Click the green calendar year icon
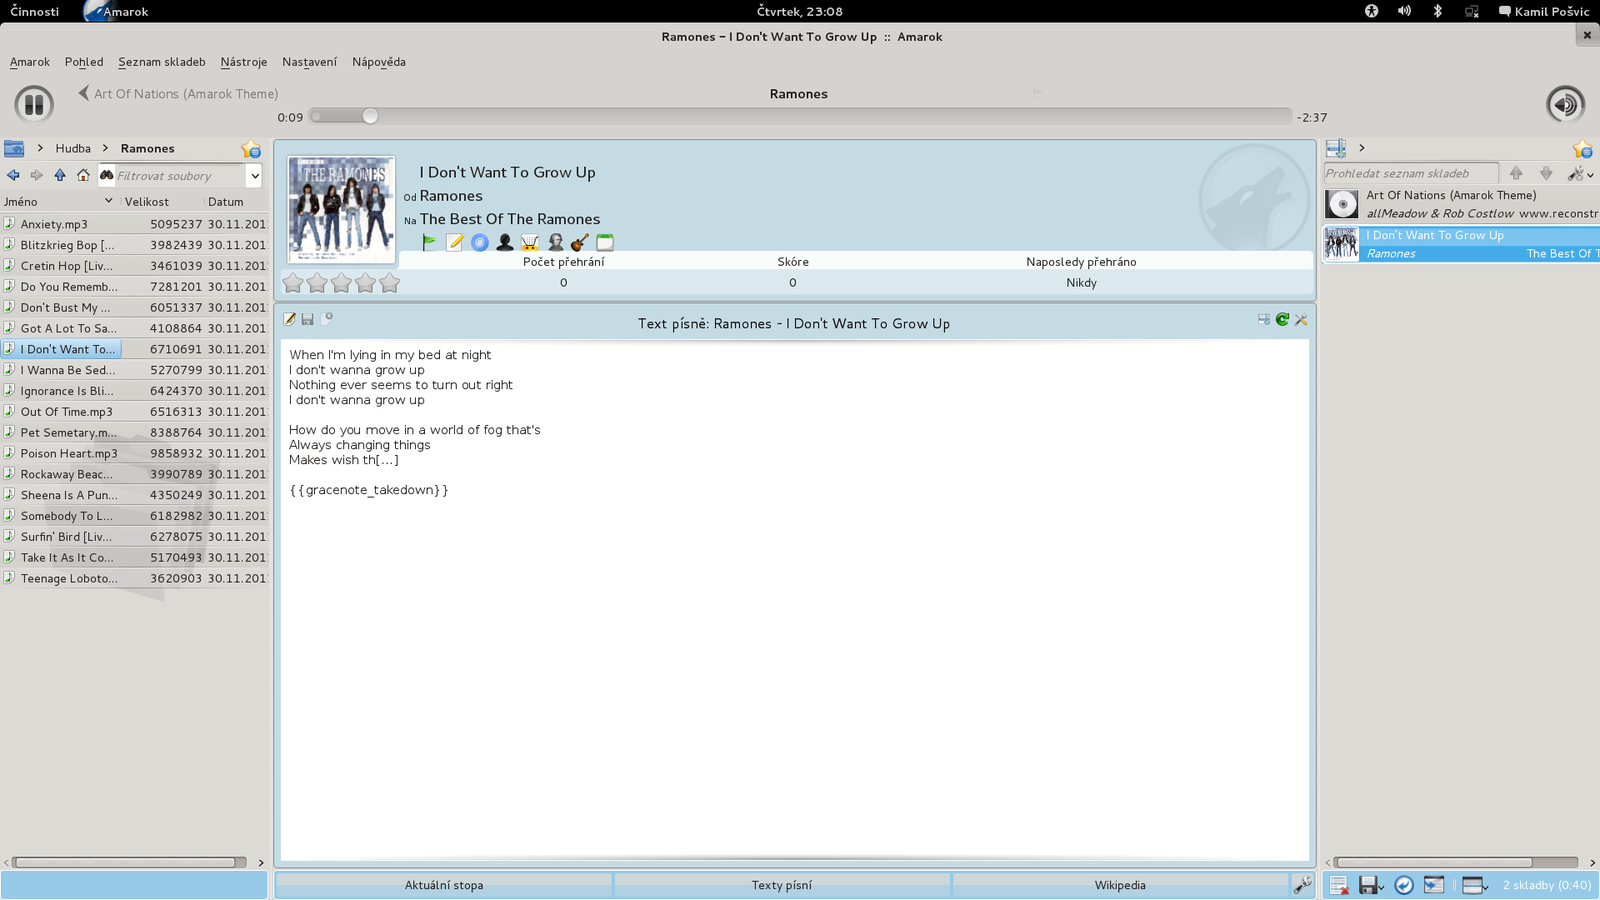 click(x=605, y=242)
